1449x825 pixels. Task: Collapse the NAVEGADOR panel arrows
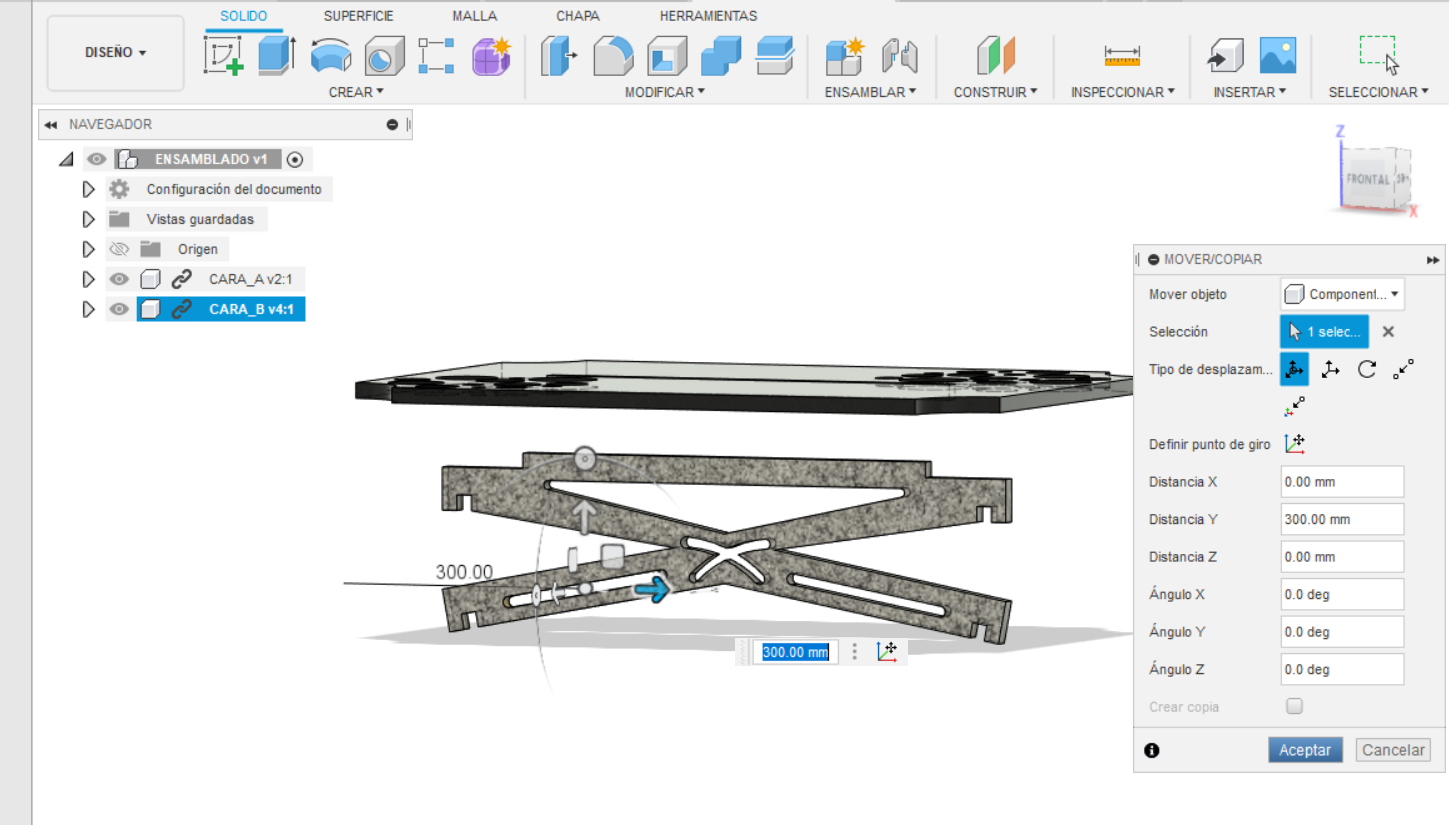point(50,125)
